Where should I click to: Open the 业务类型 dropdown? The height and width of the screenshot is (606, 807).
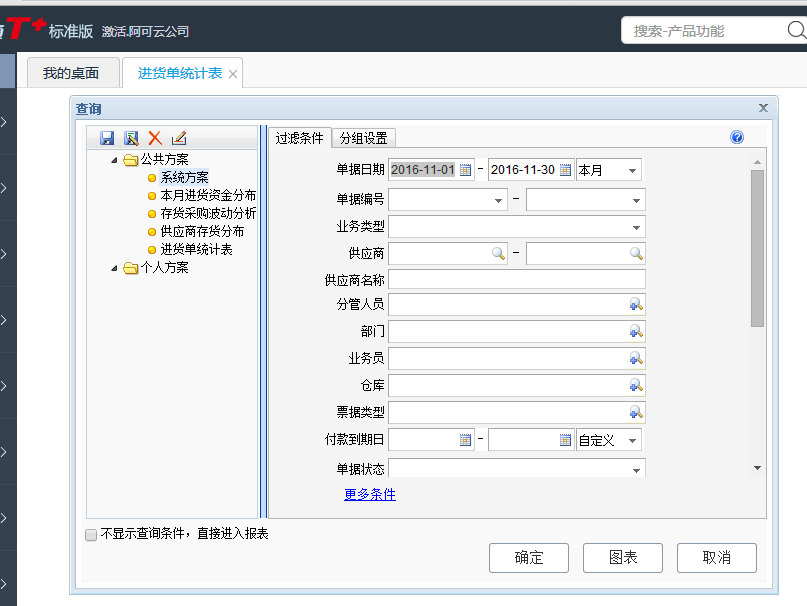click(636, 228)
